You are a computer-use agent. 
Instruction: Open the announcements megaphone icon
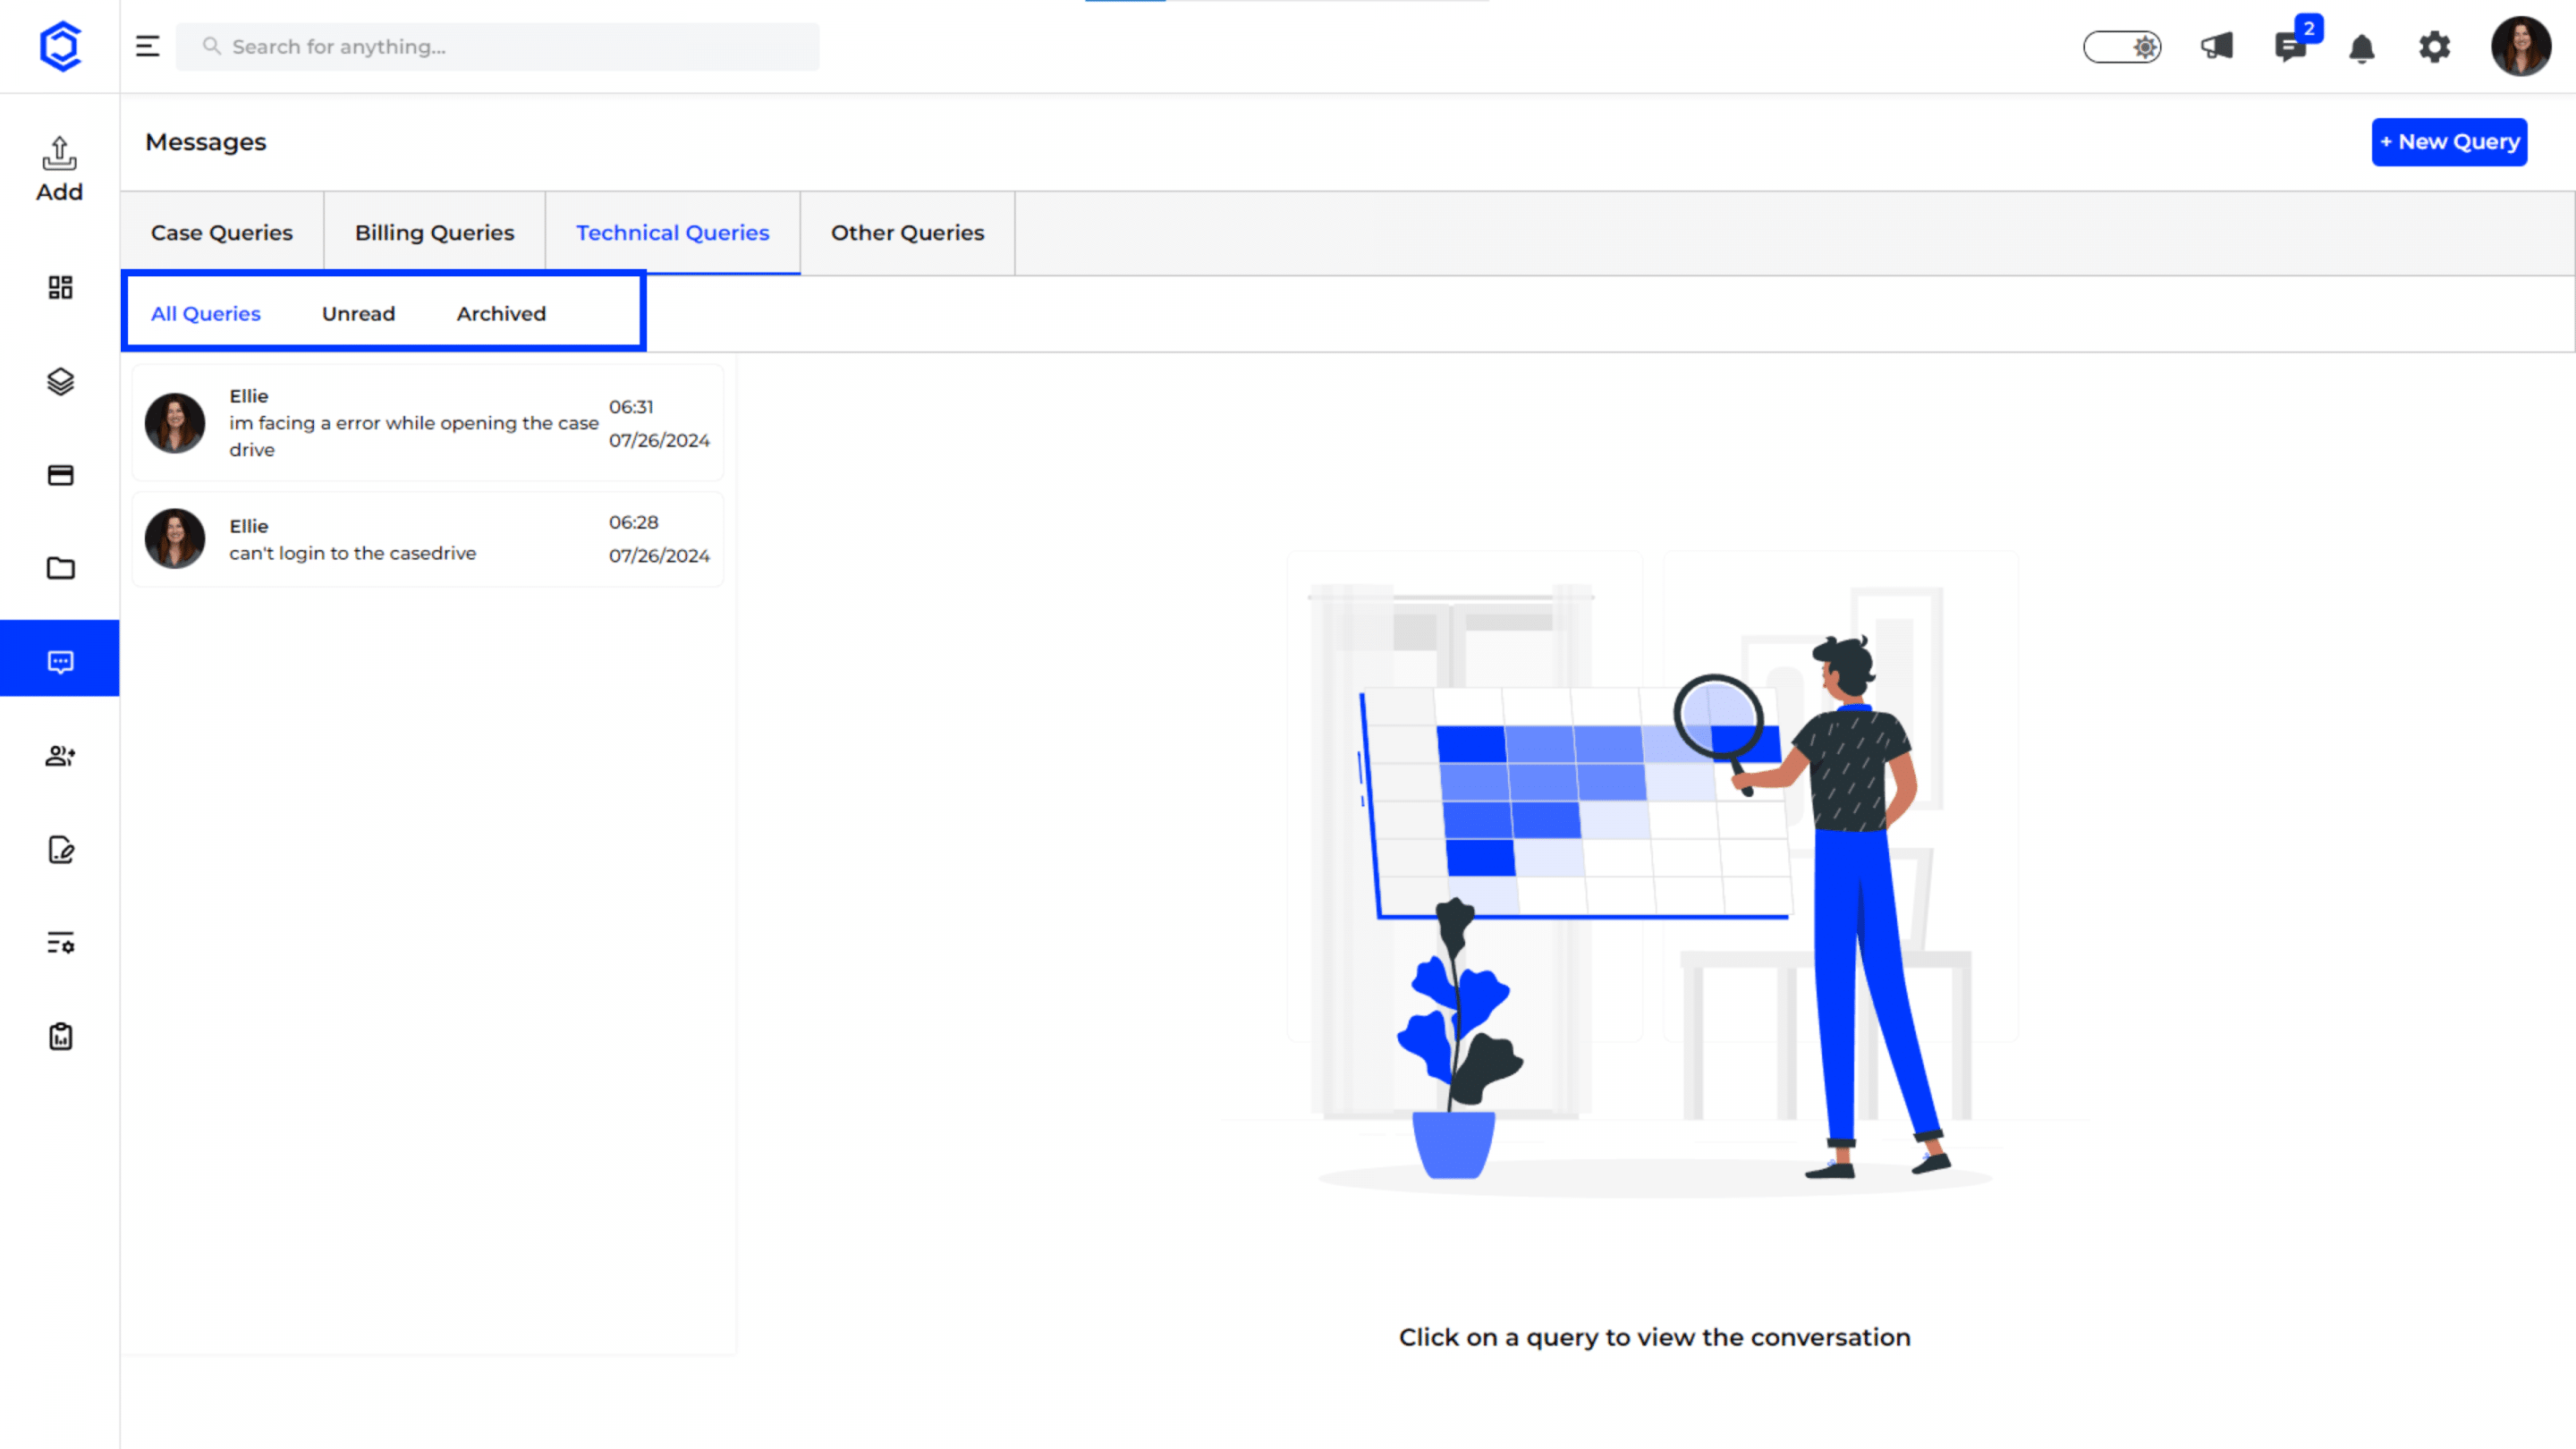pos(2216,47)
